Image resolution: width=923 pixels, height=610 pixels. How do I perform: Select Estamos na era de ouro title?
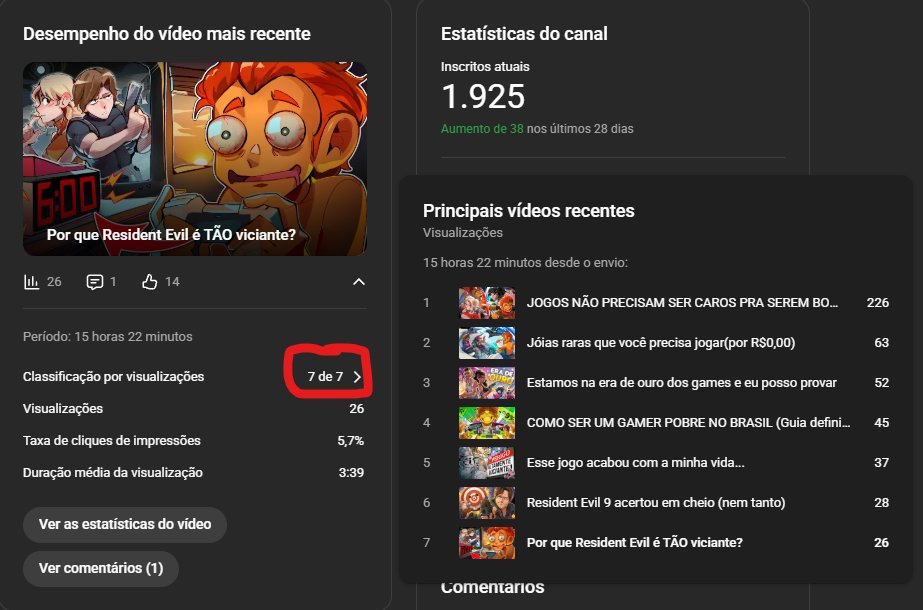(x=682, y=383)
